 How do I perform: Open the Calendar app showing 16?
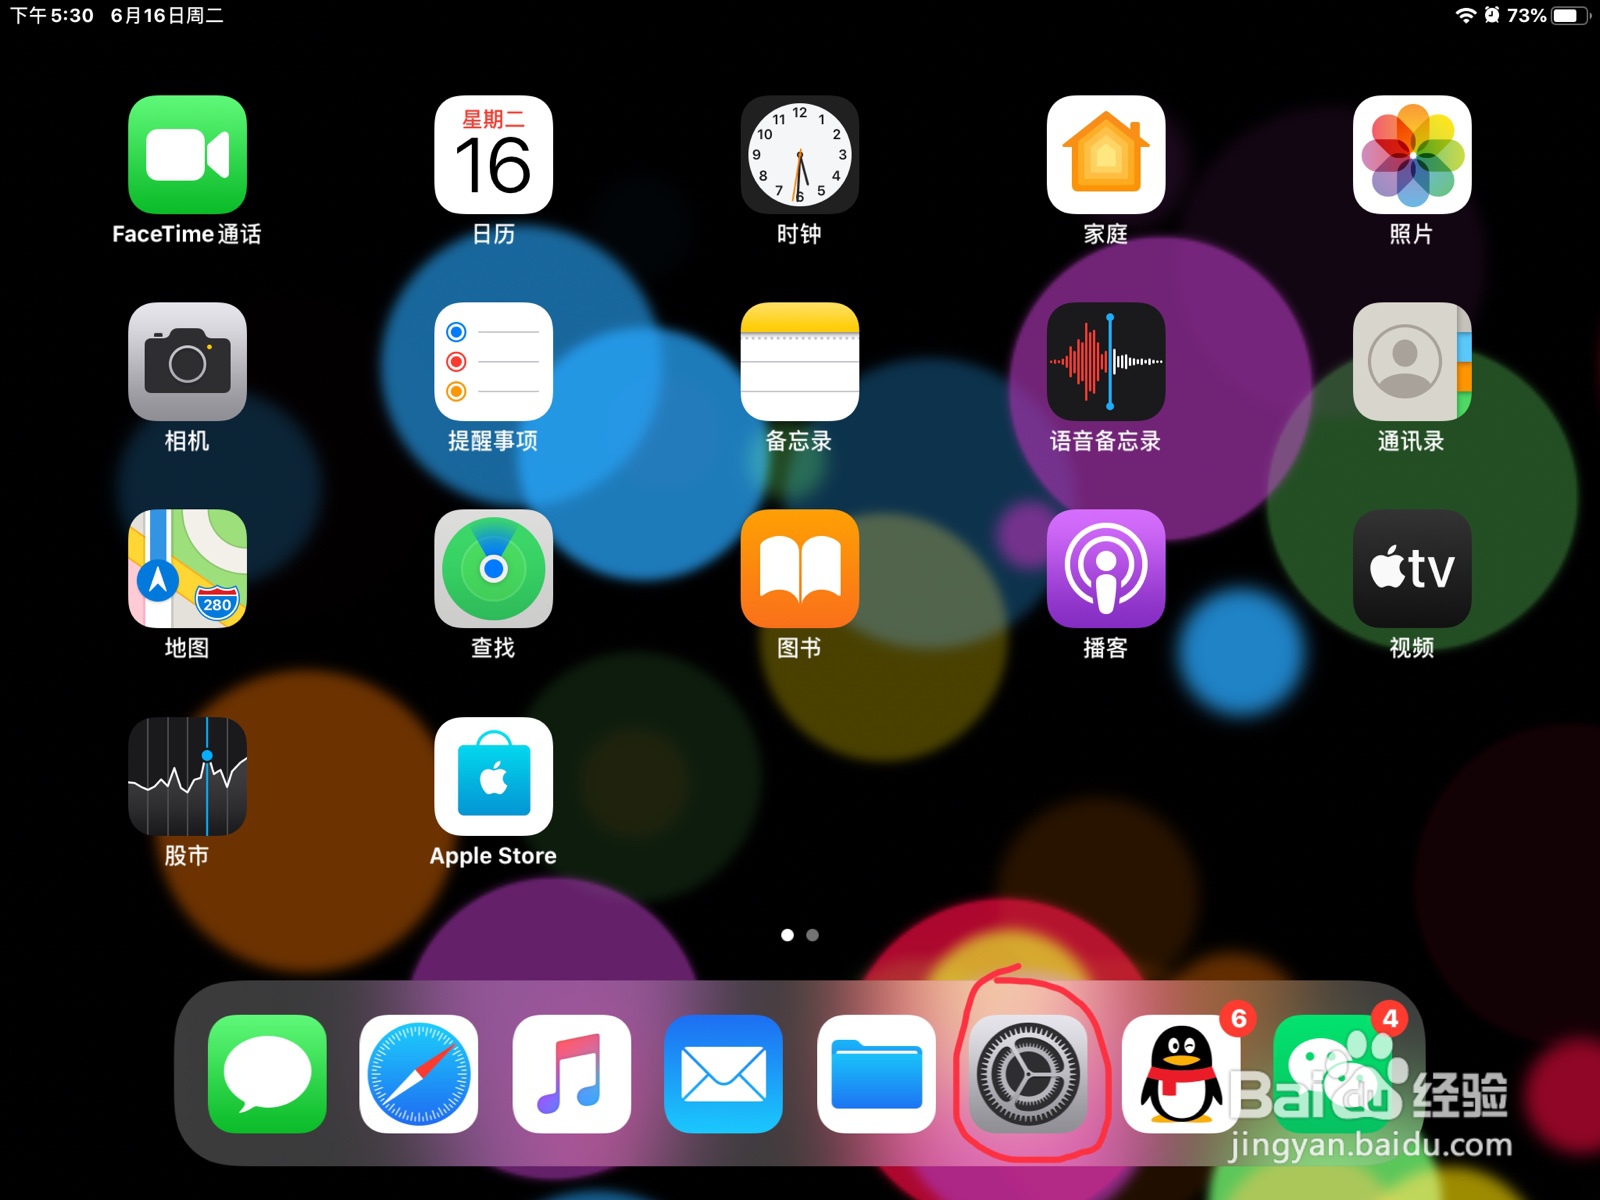493,155
